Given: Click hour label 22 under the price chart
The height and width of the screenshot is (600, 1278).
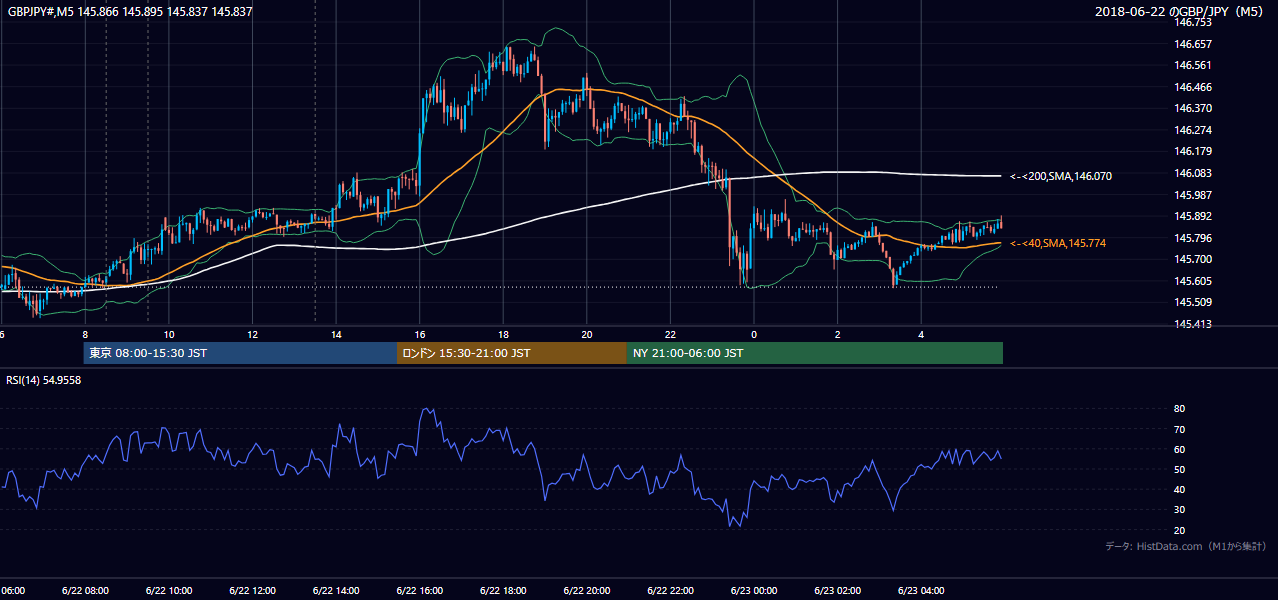Looking at the screenshot, I should [x=671, y=335].
